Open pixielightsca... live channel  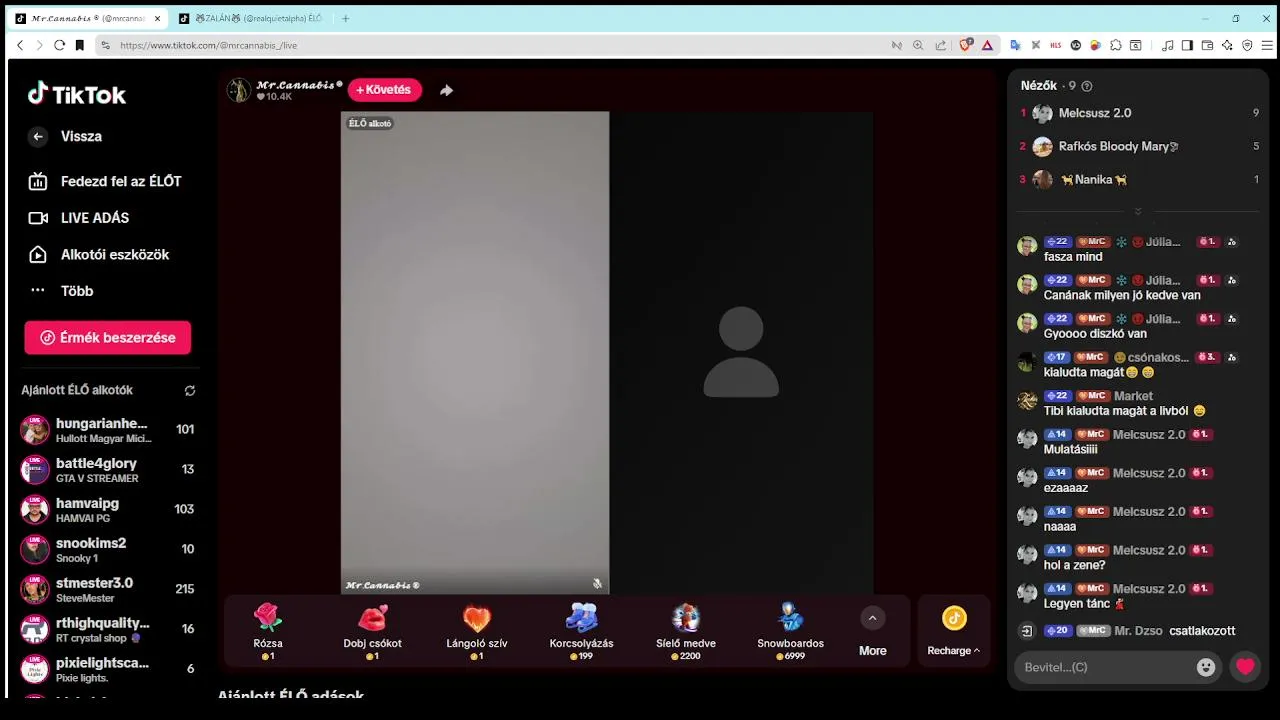(108, 669)
